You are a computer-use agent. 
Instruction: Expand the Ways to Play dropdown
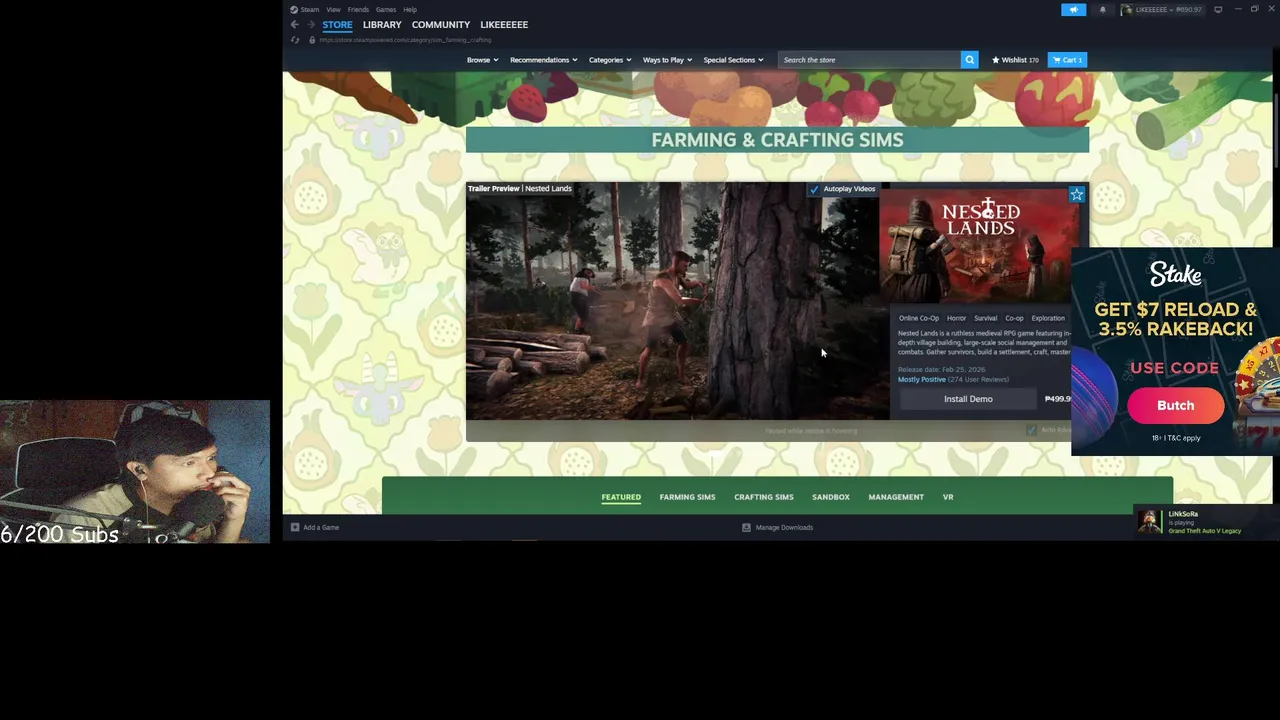tap(667, 60)
